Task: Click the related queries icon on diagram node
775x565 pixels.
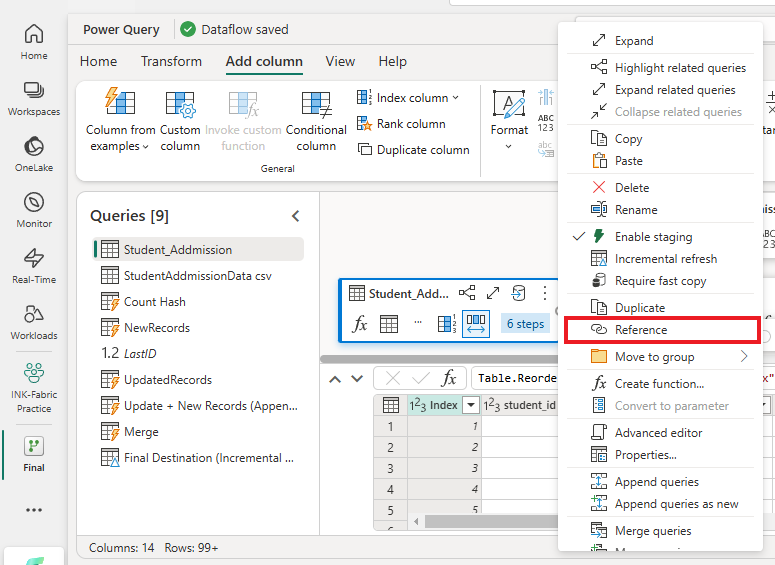Action: click(x=467, y=293)
